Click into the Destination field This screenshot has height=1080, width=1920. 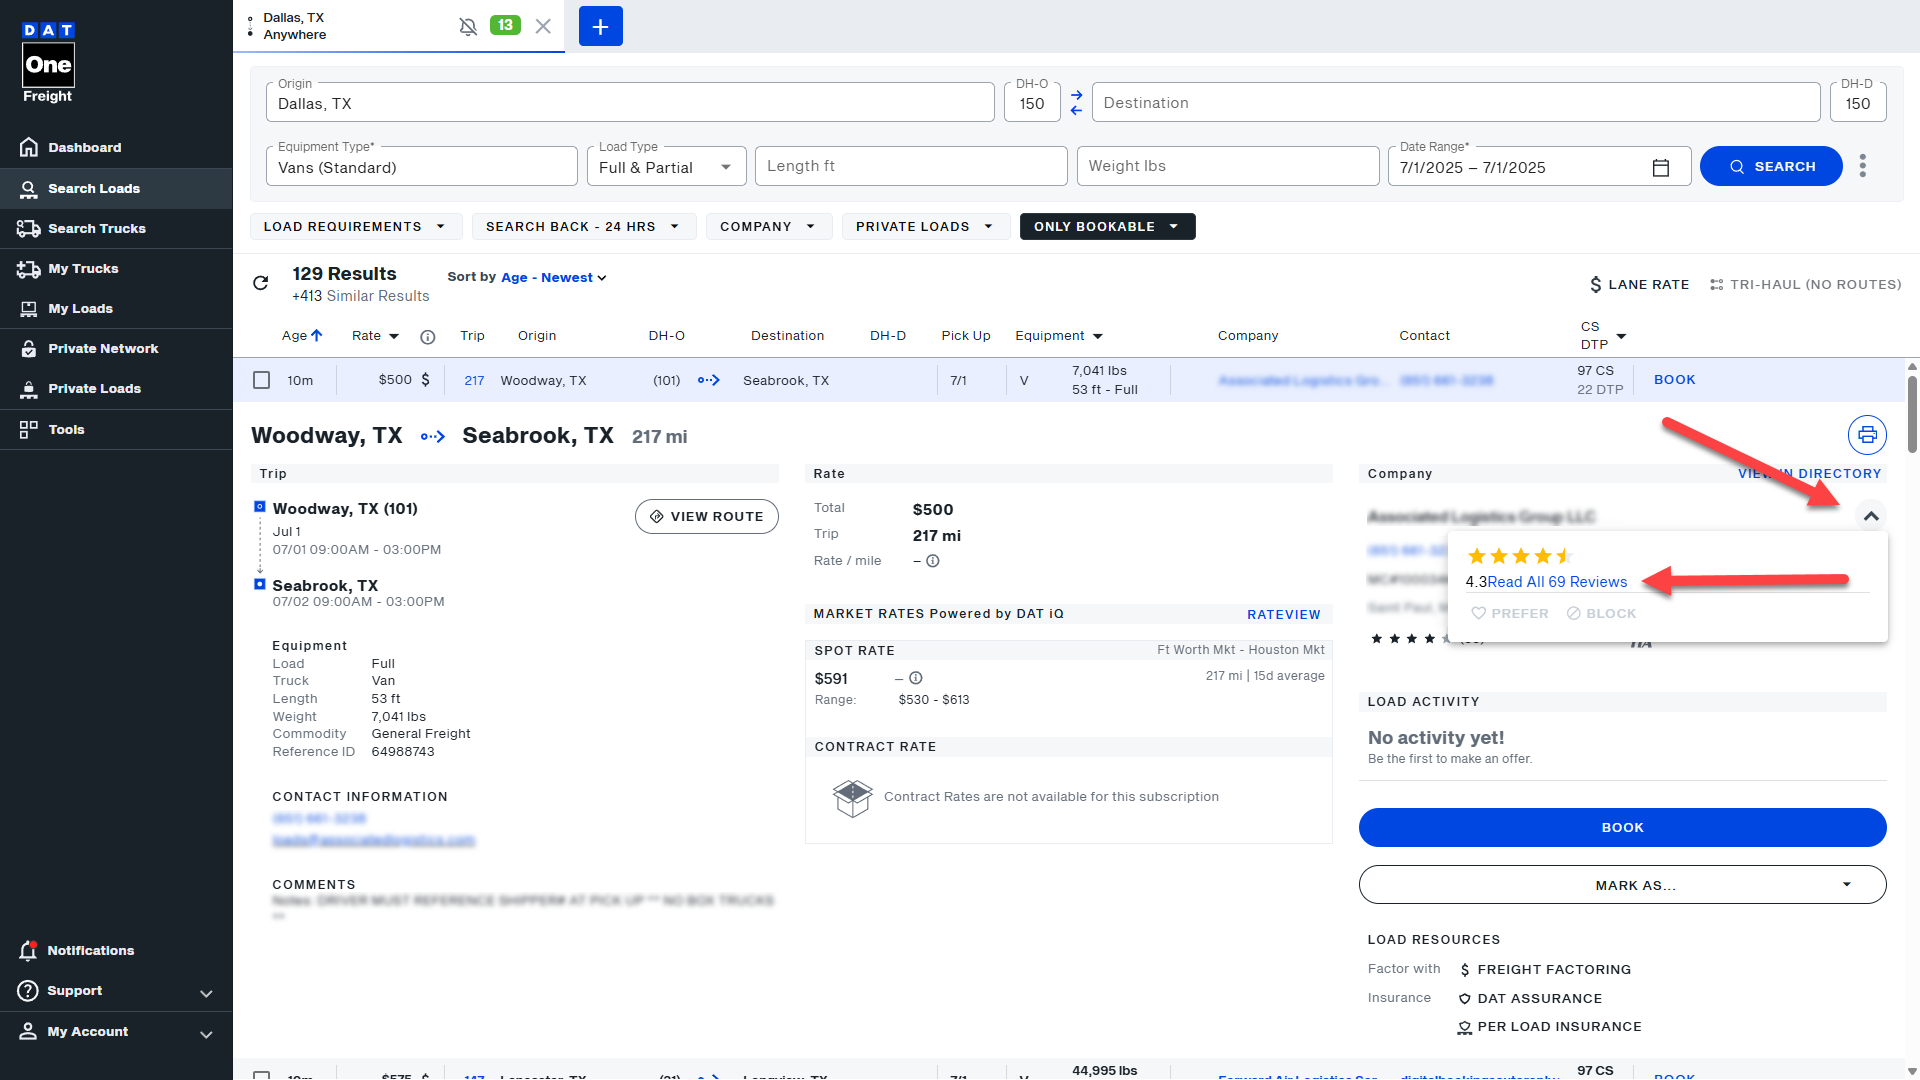(1456, 102)
